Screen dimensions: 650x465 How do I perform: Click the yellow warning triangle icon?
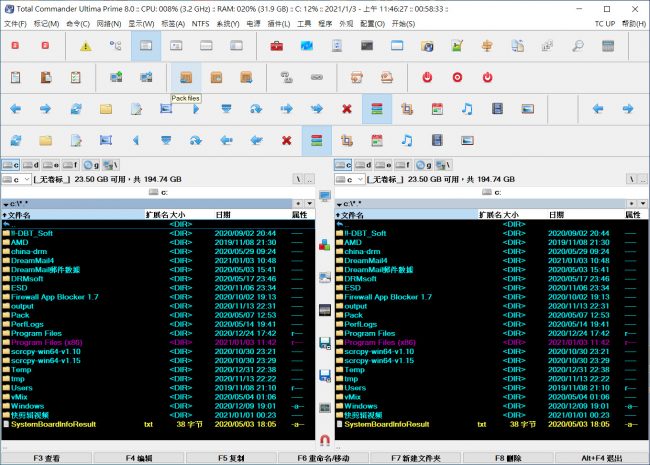click(86, 46)
